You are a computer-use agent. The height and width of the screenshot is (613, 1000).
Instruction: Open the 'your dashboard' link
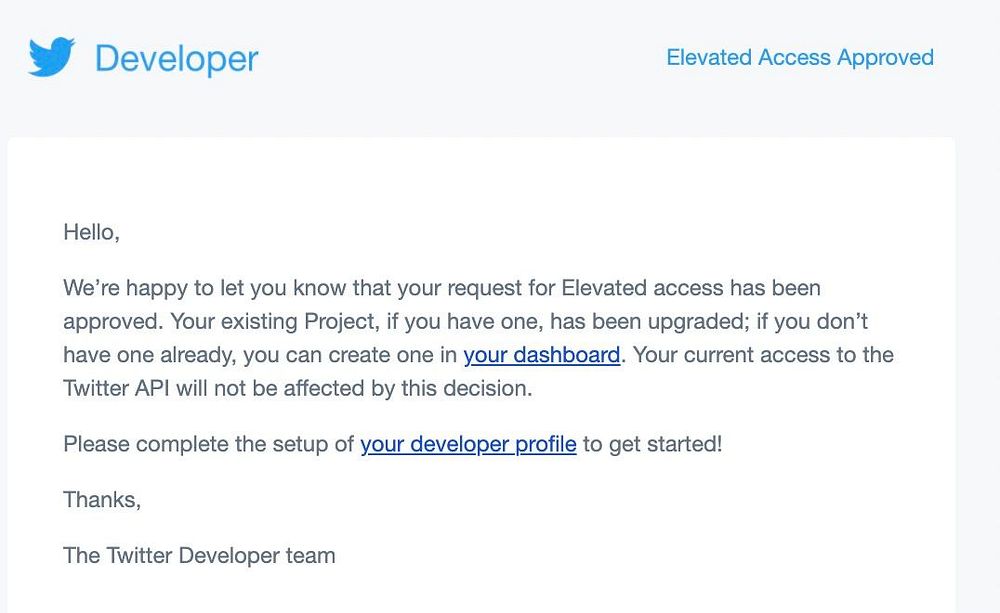[541, 355]
